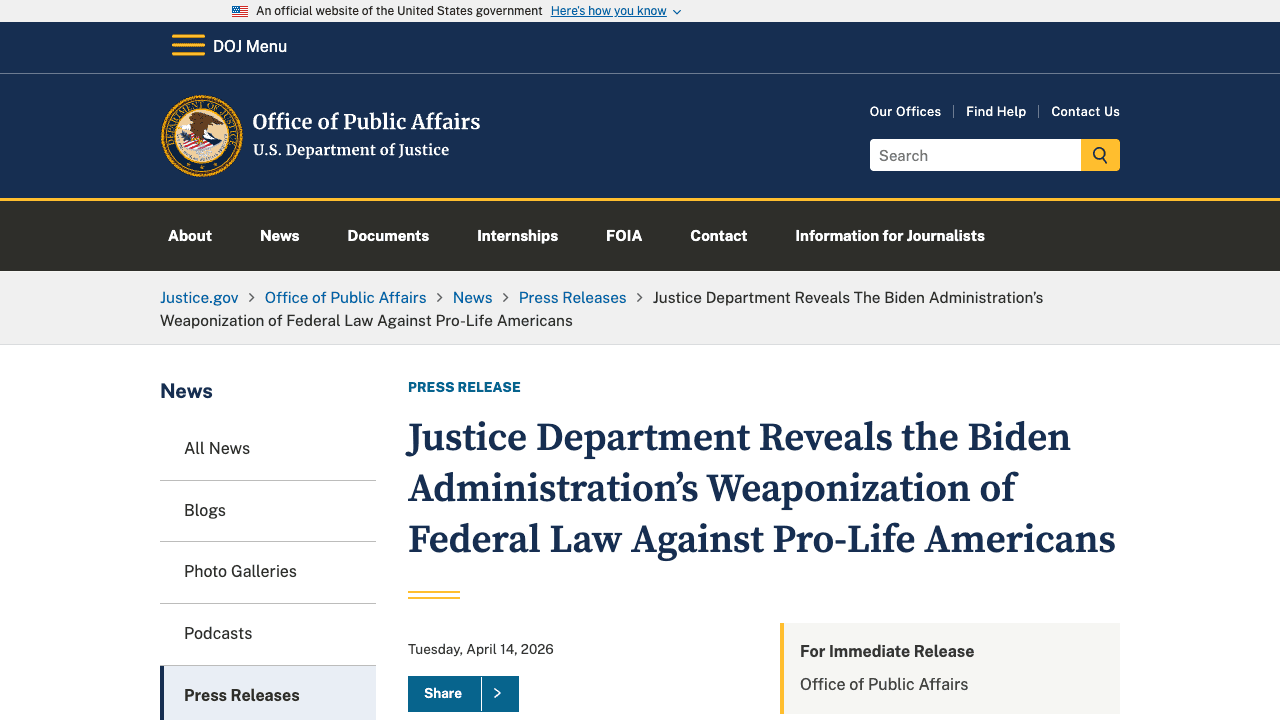1280x720 pixels.
Task: Click the Department of Justice seal logo
Action: [201, 135]
